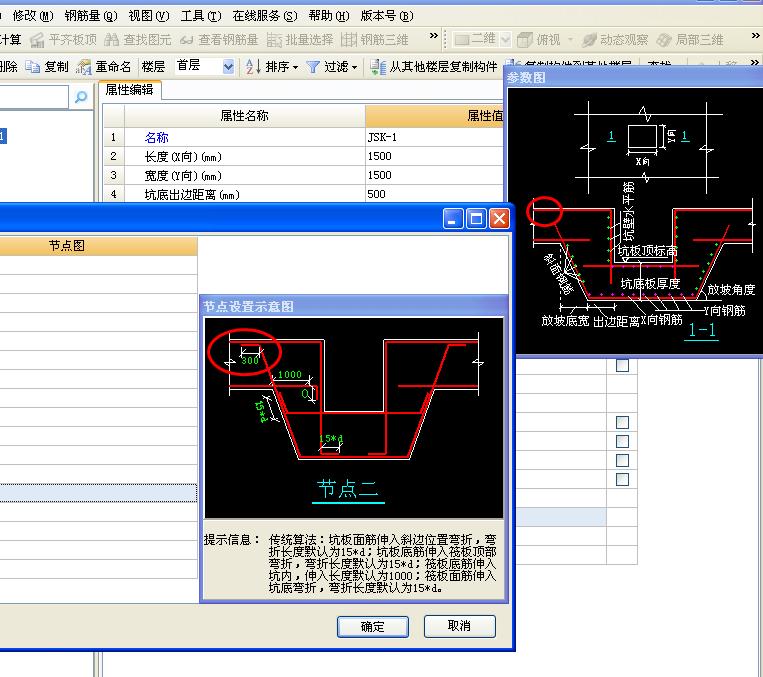
Task: Open the 在线服务(S) menu
Action: pos(265,16)
